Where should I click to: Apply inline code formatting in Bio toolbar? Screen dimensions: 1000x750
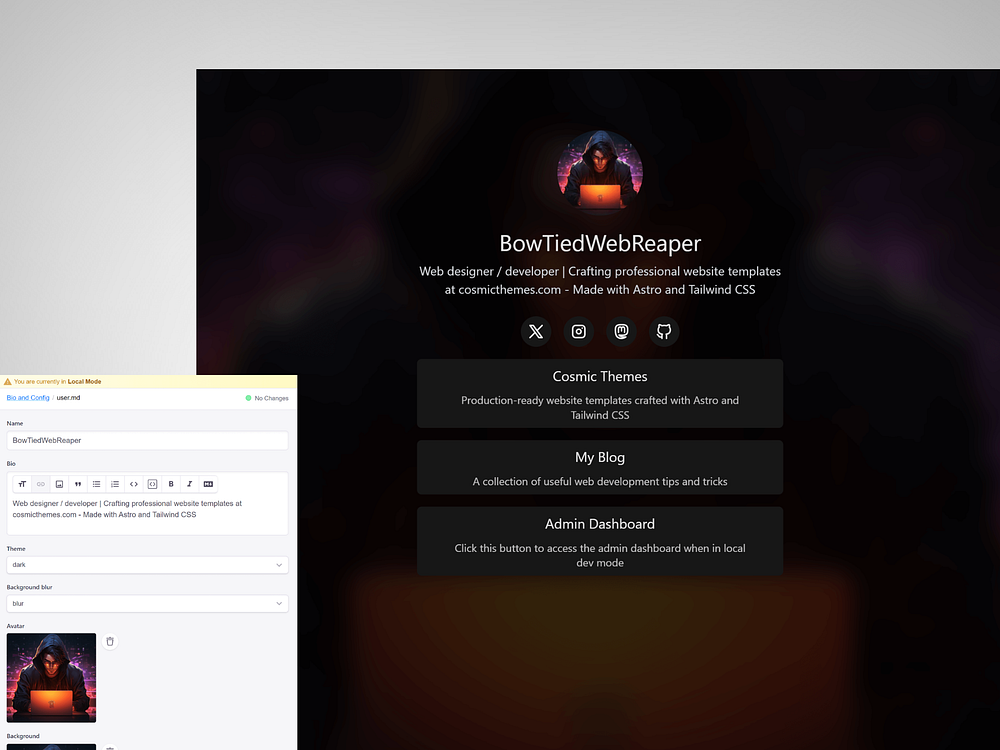click(134, 484)
